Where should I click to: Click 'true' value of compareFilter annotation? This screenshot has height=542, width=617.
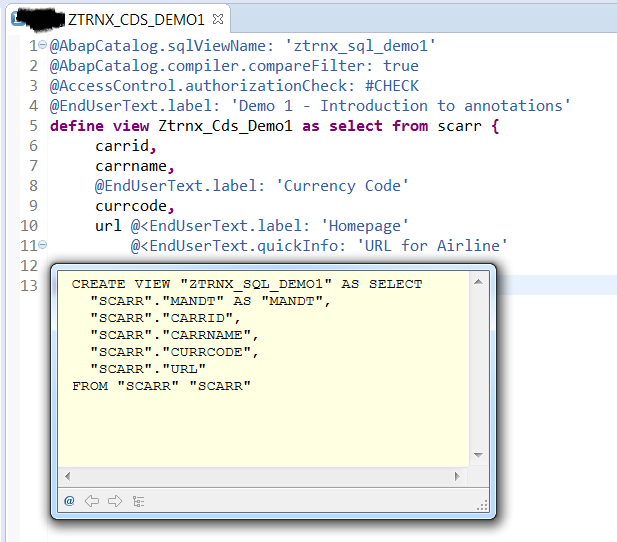click(401, 66)
